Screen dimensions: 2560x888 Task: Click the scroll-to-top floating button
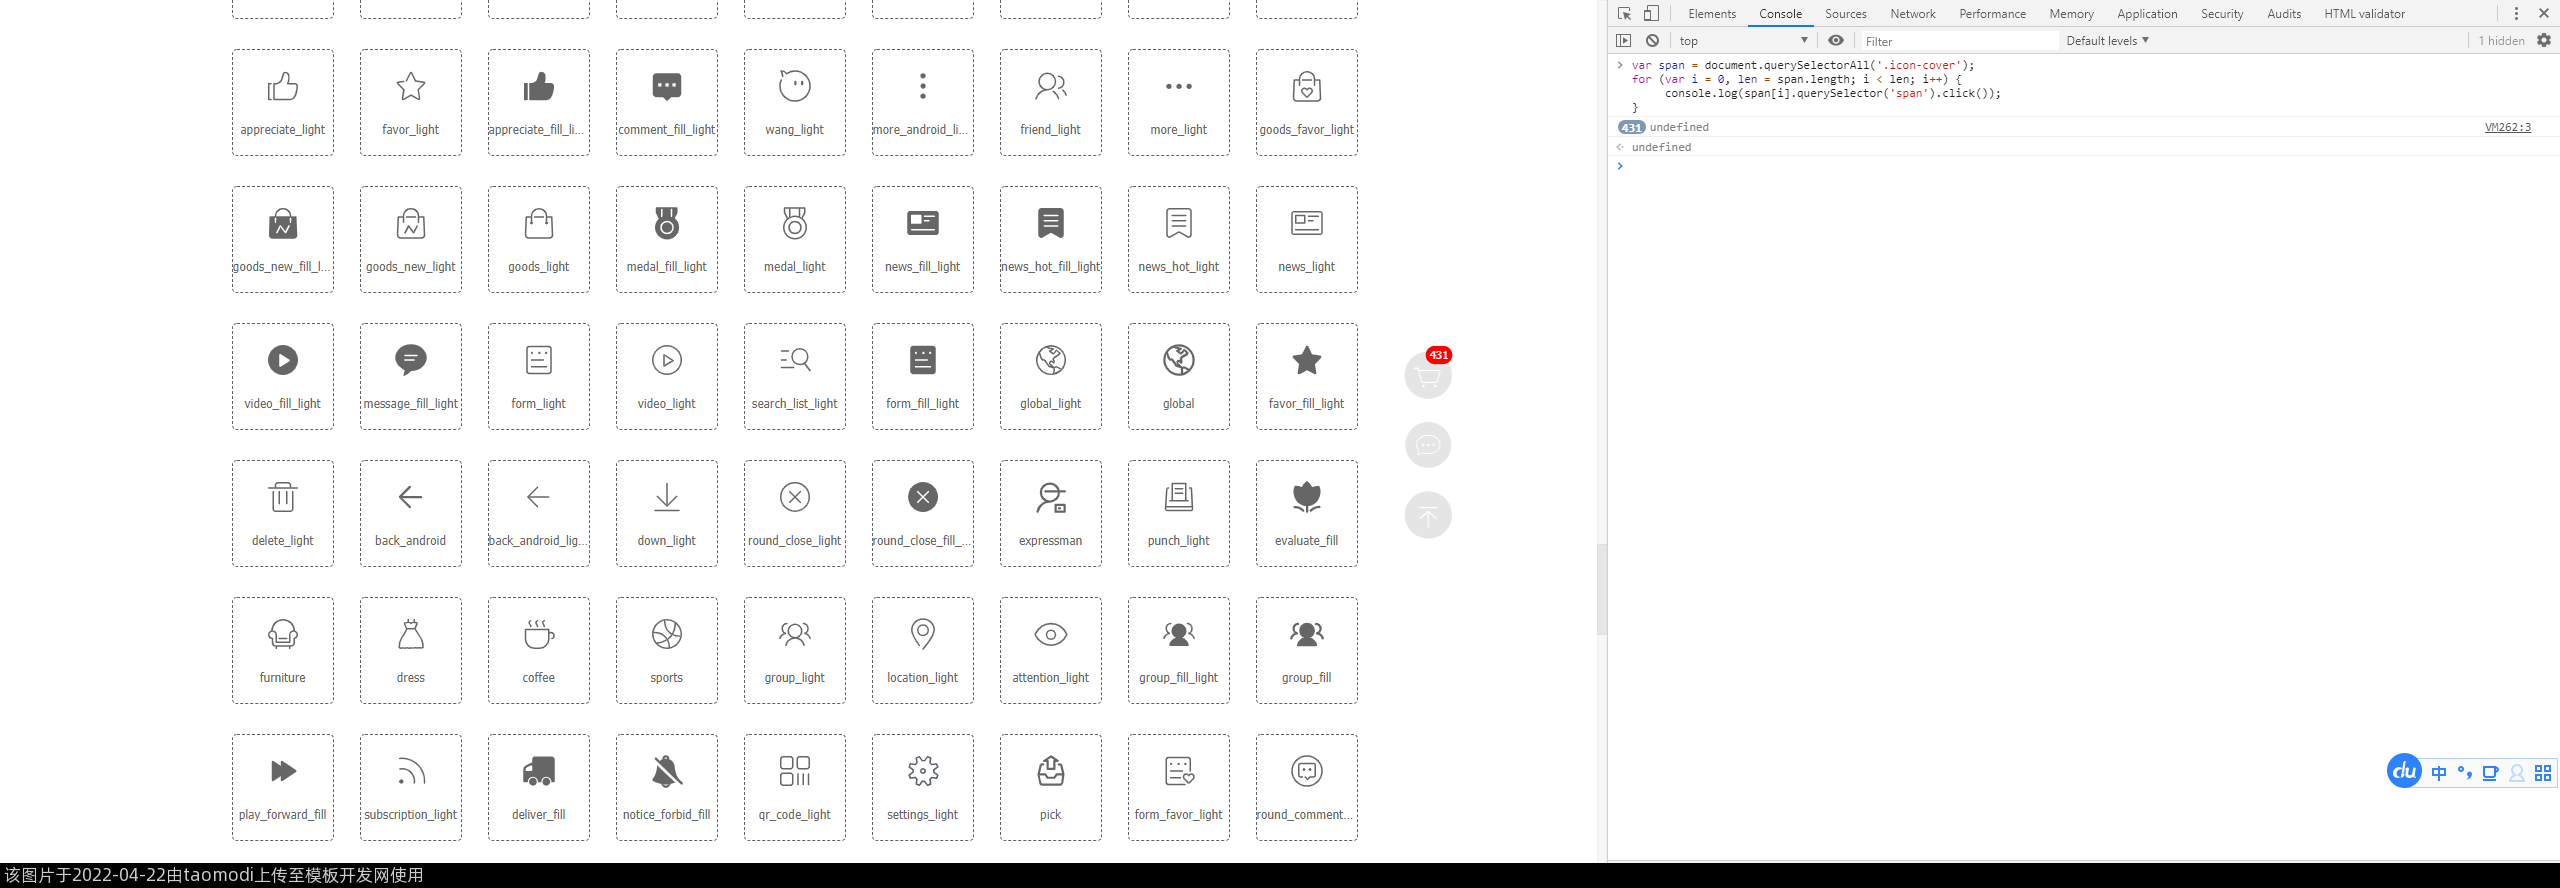1427,515
